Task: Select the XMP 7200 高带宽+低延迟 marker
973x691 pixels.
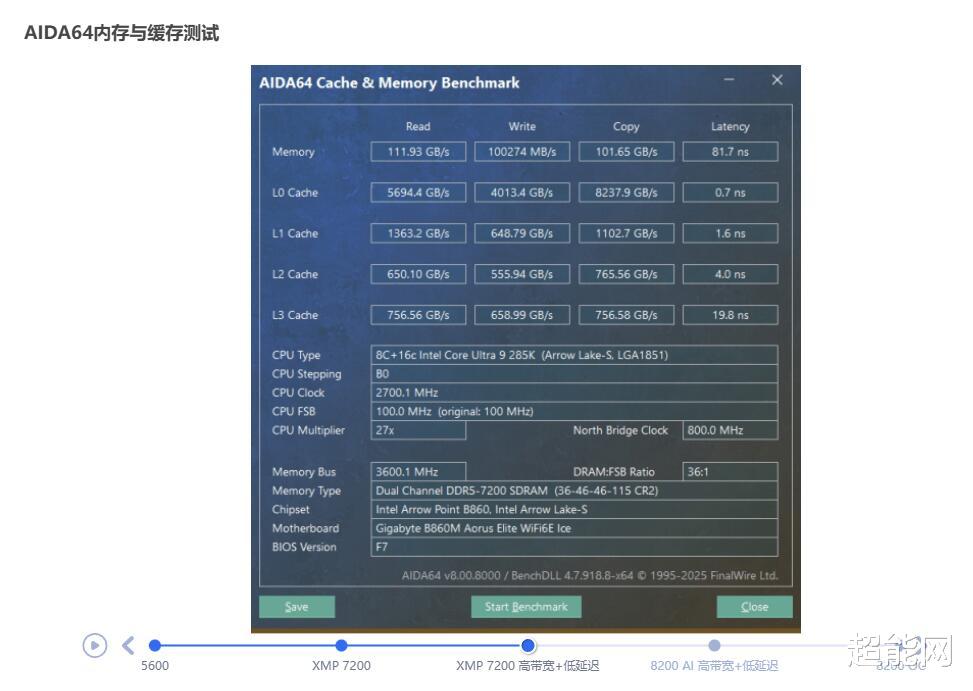Action: (x=527, y=646)
